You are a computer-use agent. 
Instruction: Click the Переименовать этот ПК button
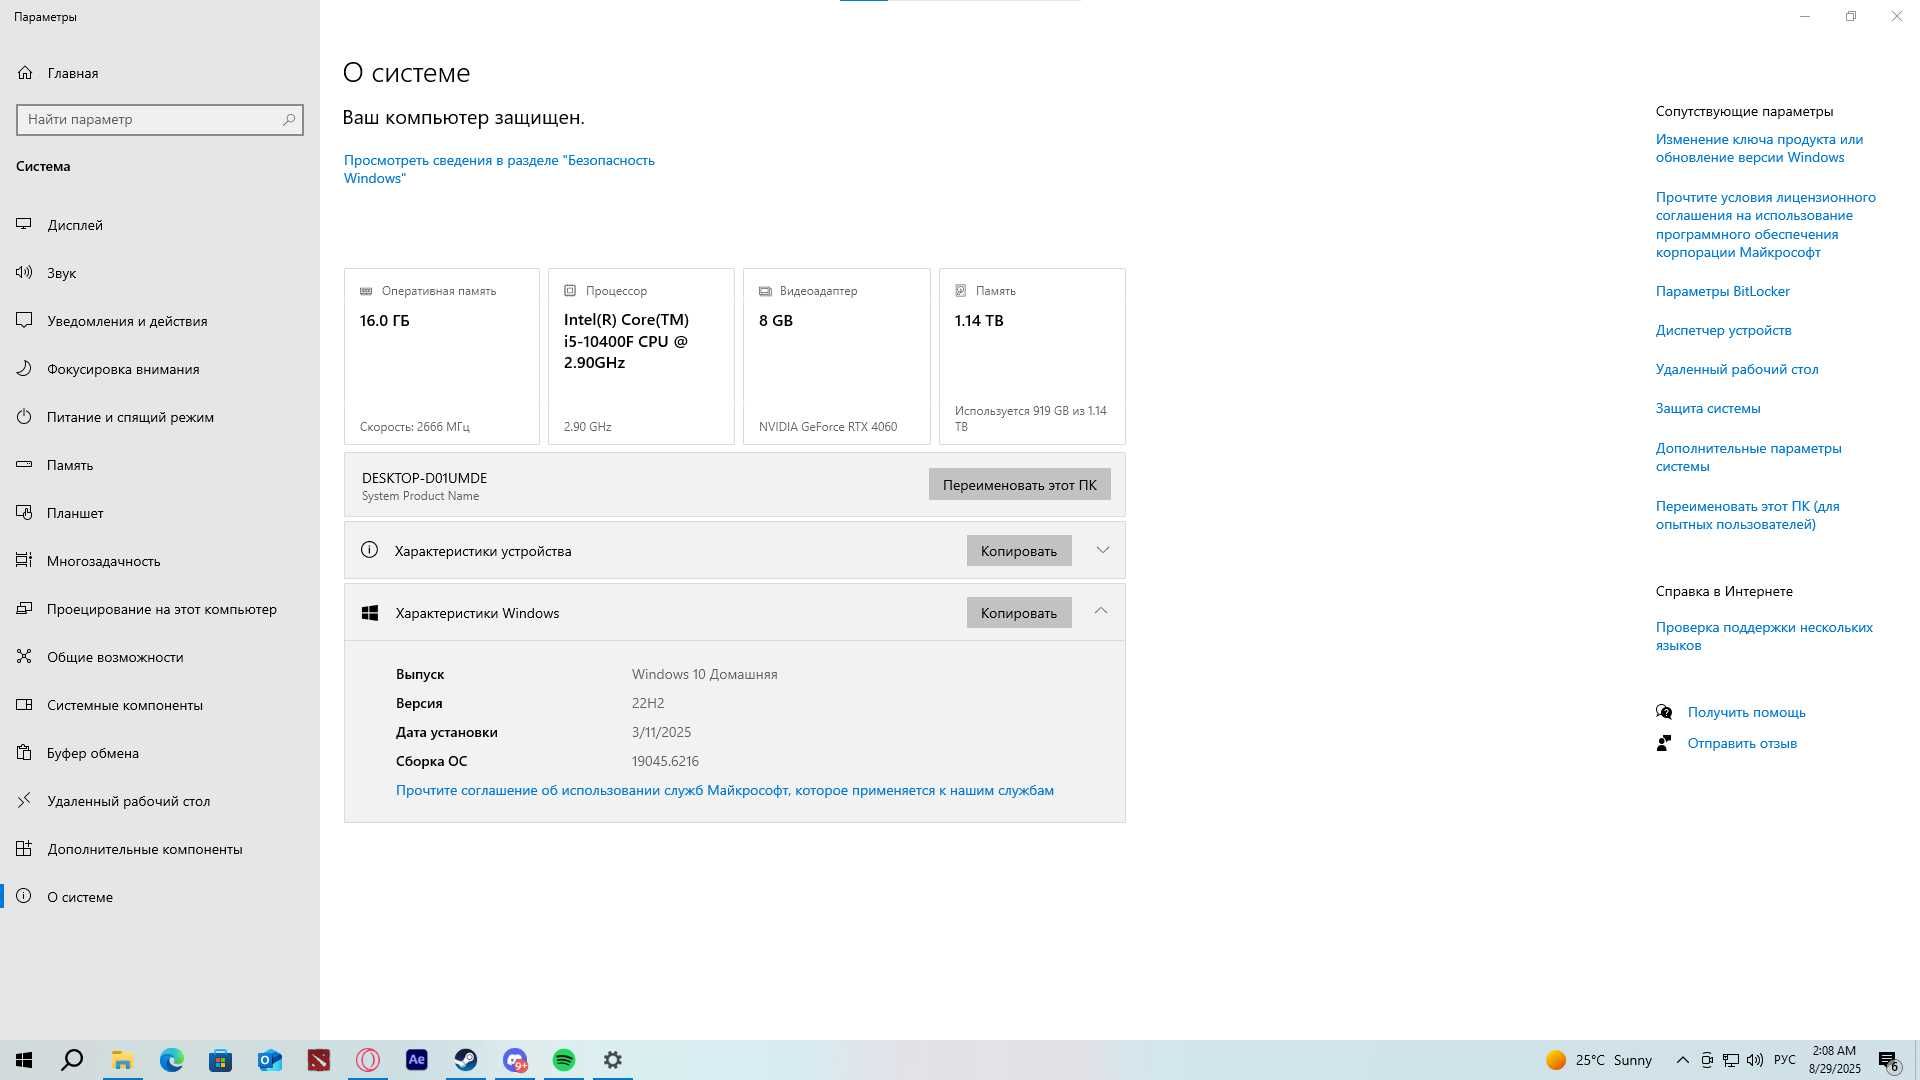1019,485
